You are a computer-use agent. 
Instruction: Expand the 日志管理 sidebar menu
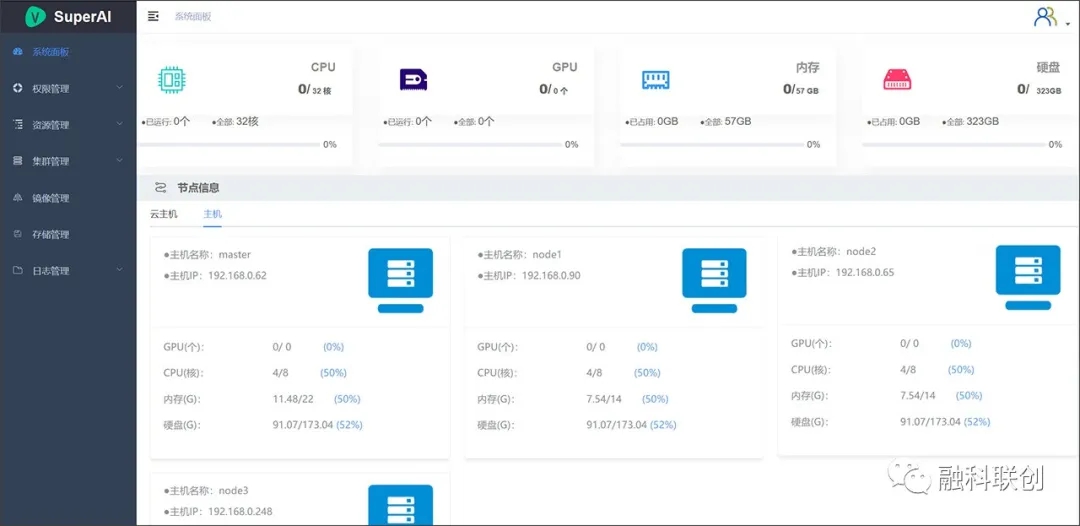(x=68, y=271)
